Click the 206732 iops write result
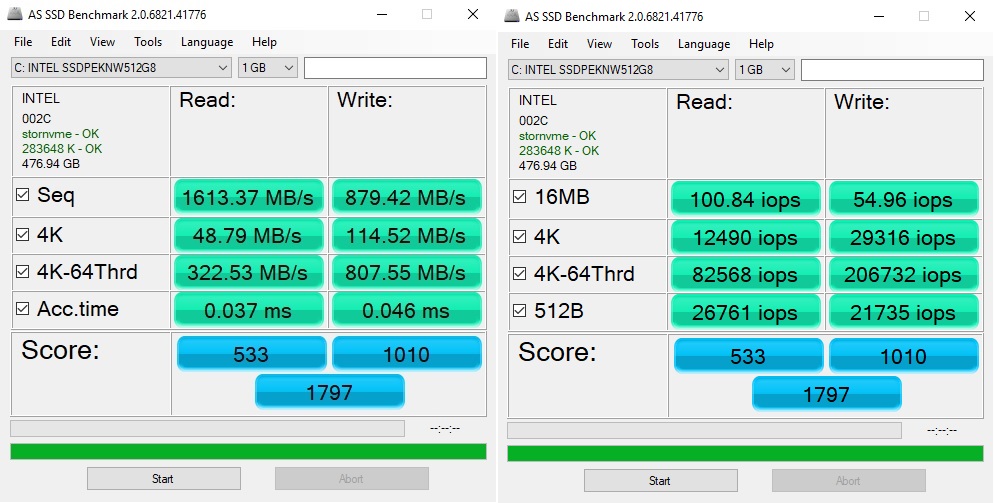Screen dimensions: 994x503 905,275
